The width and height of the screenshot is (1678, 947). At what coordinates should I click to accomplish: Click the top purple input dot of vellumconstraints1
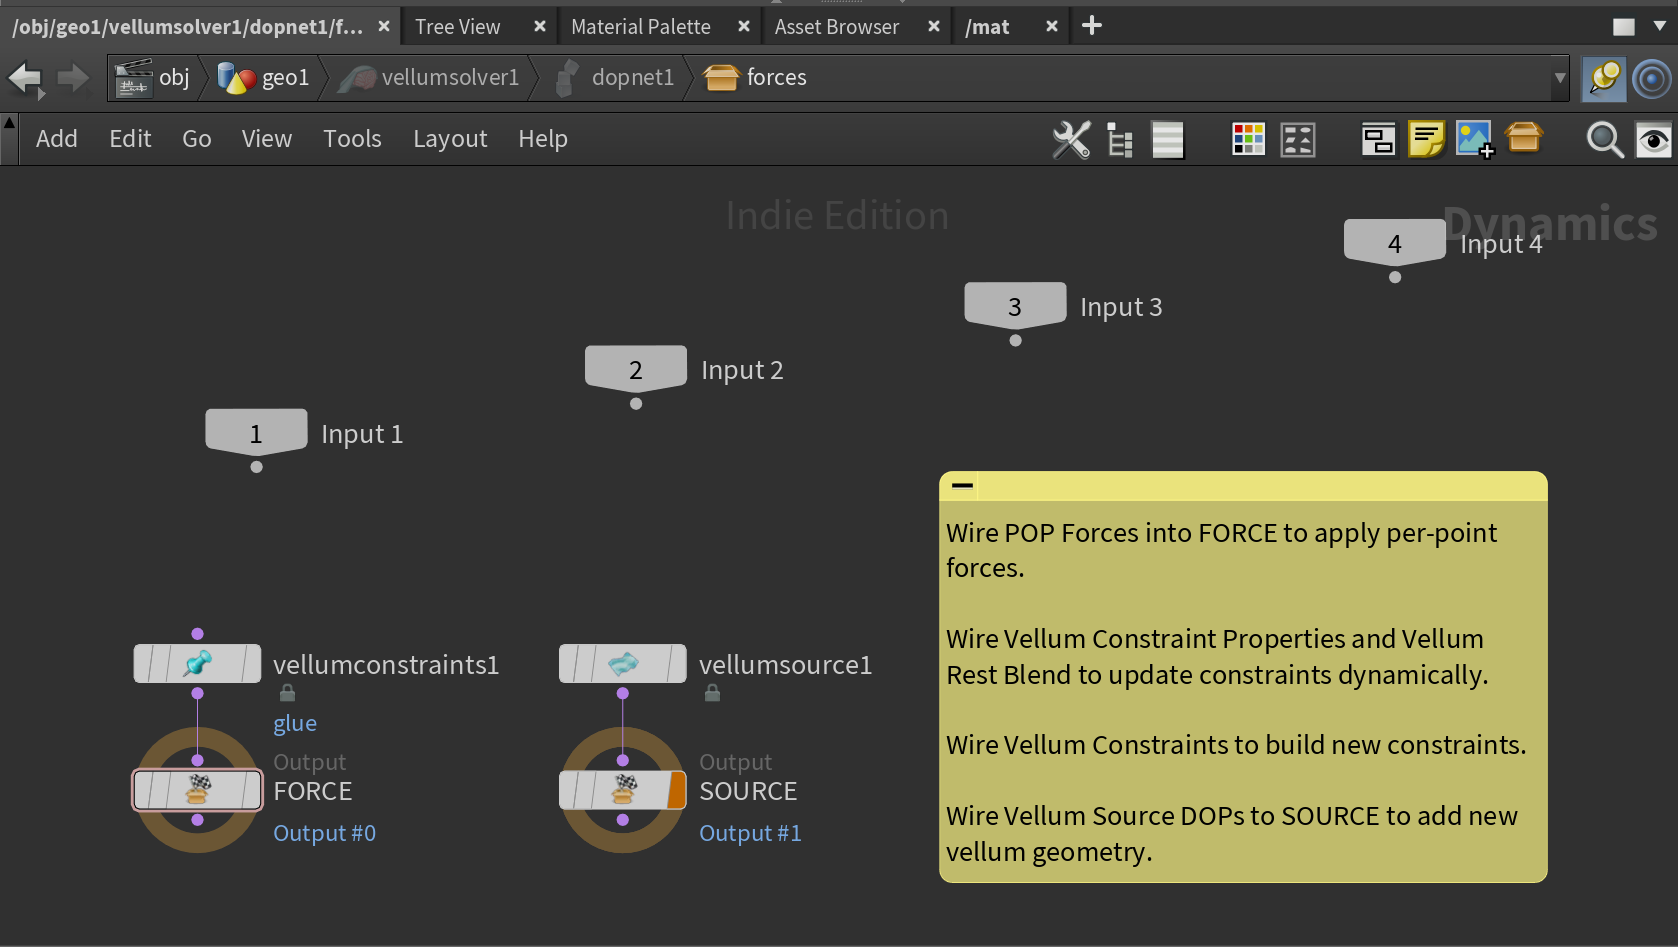point(198,634)
